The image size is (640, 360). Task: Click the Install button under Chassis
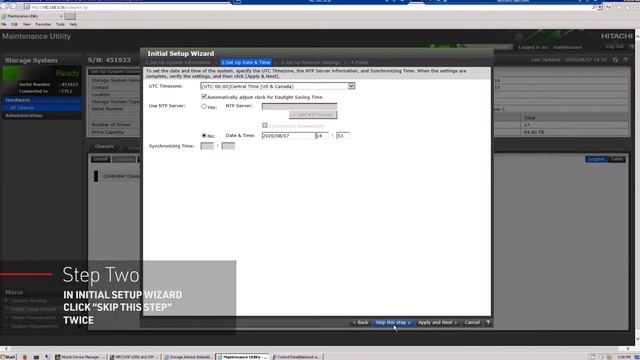click(100, 159)
